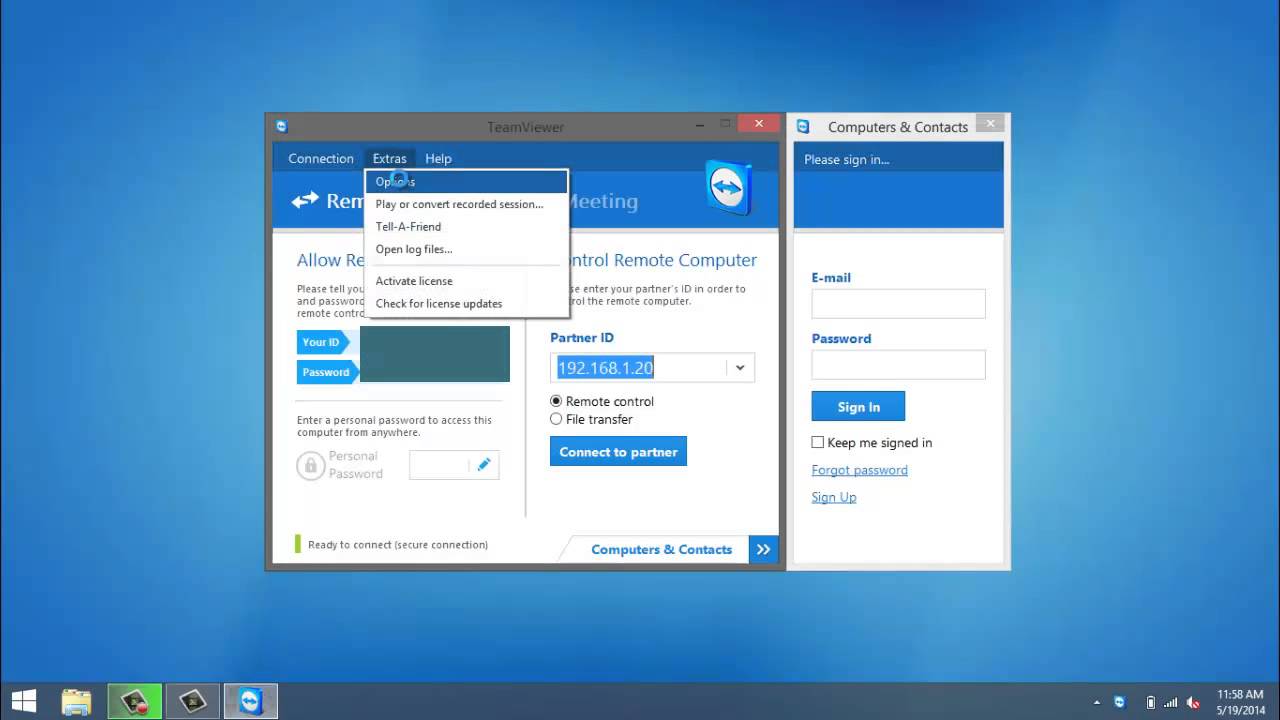Click the Extras menu header
1280x720 pixels.
coord(390,158)
